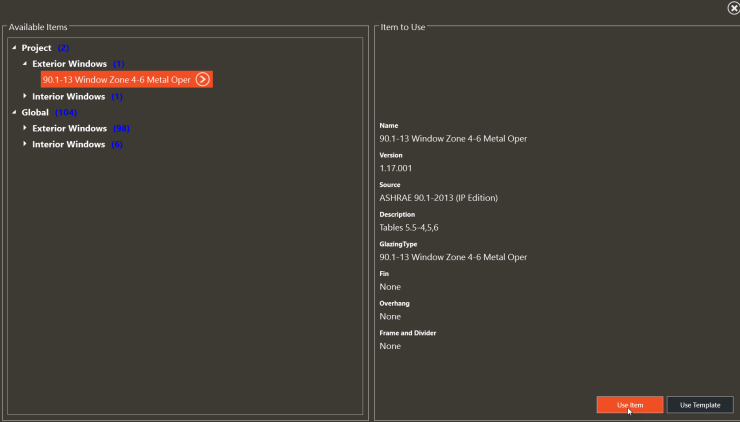Select the 90.1-13 Window Zone 4-6 Metal Oper item
The height and width of the screenshot is (422, 740).
point(117,79)
